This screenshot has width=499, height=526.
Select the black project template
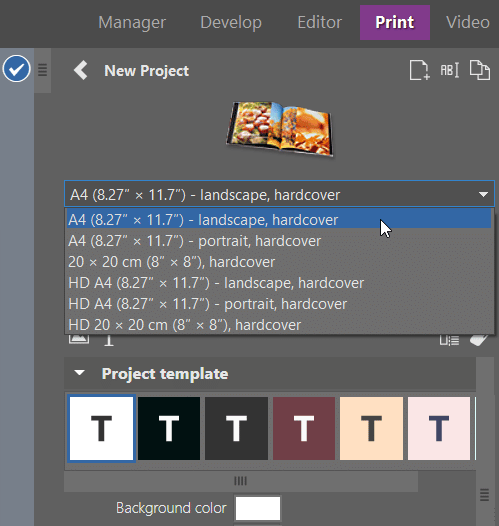(169, 428)
